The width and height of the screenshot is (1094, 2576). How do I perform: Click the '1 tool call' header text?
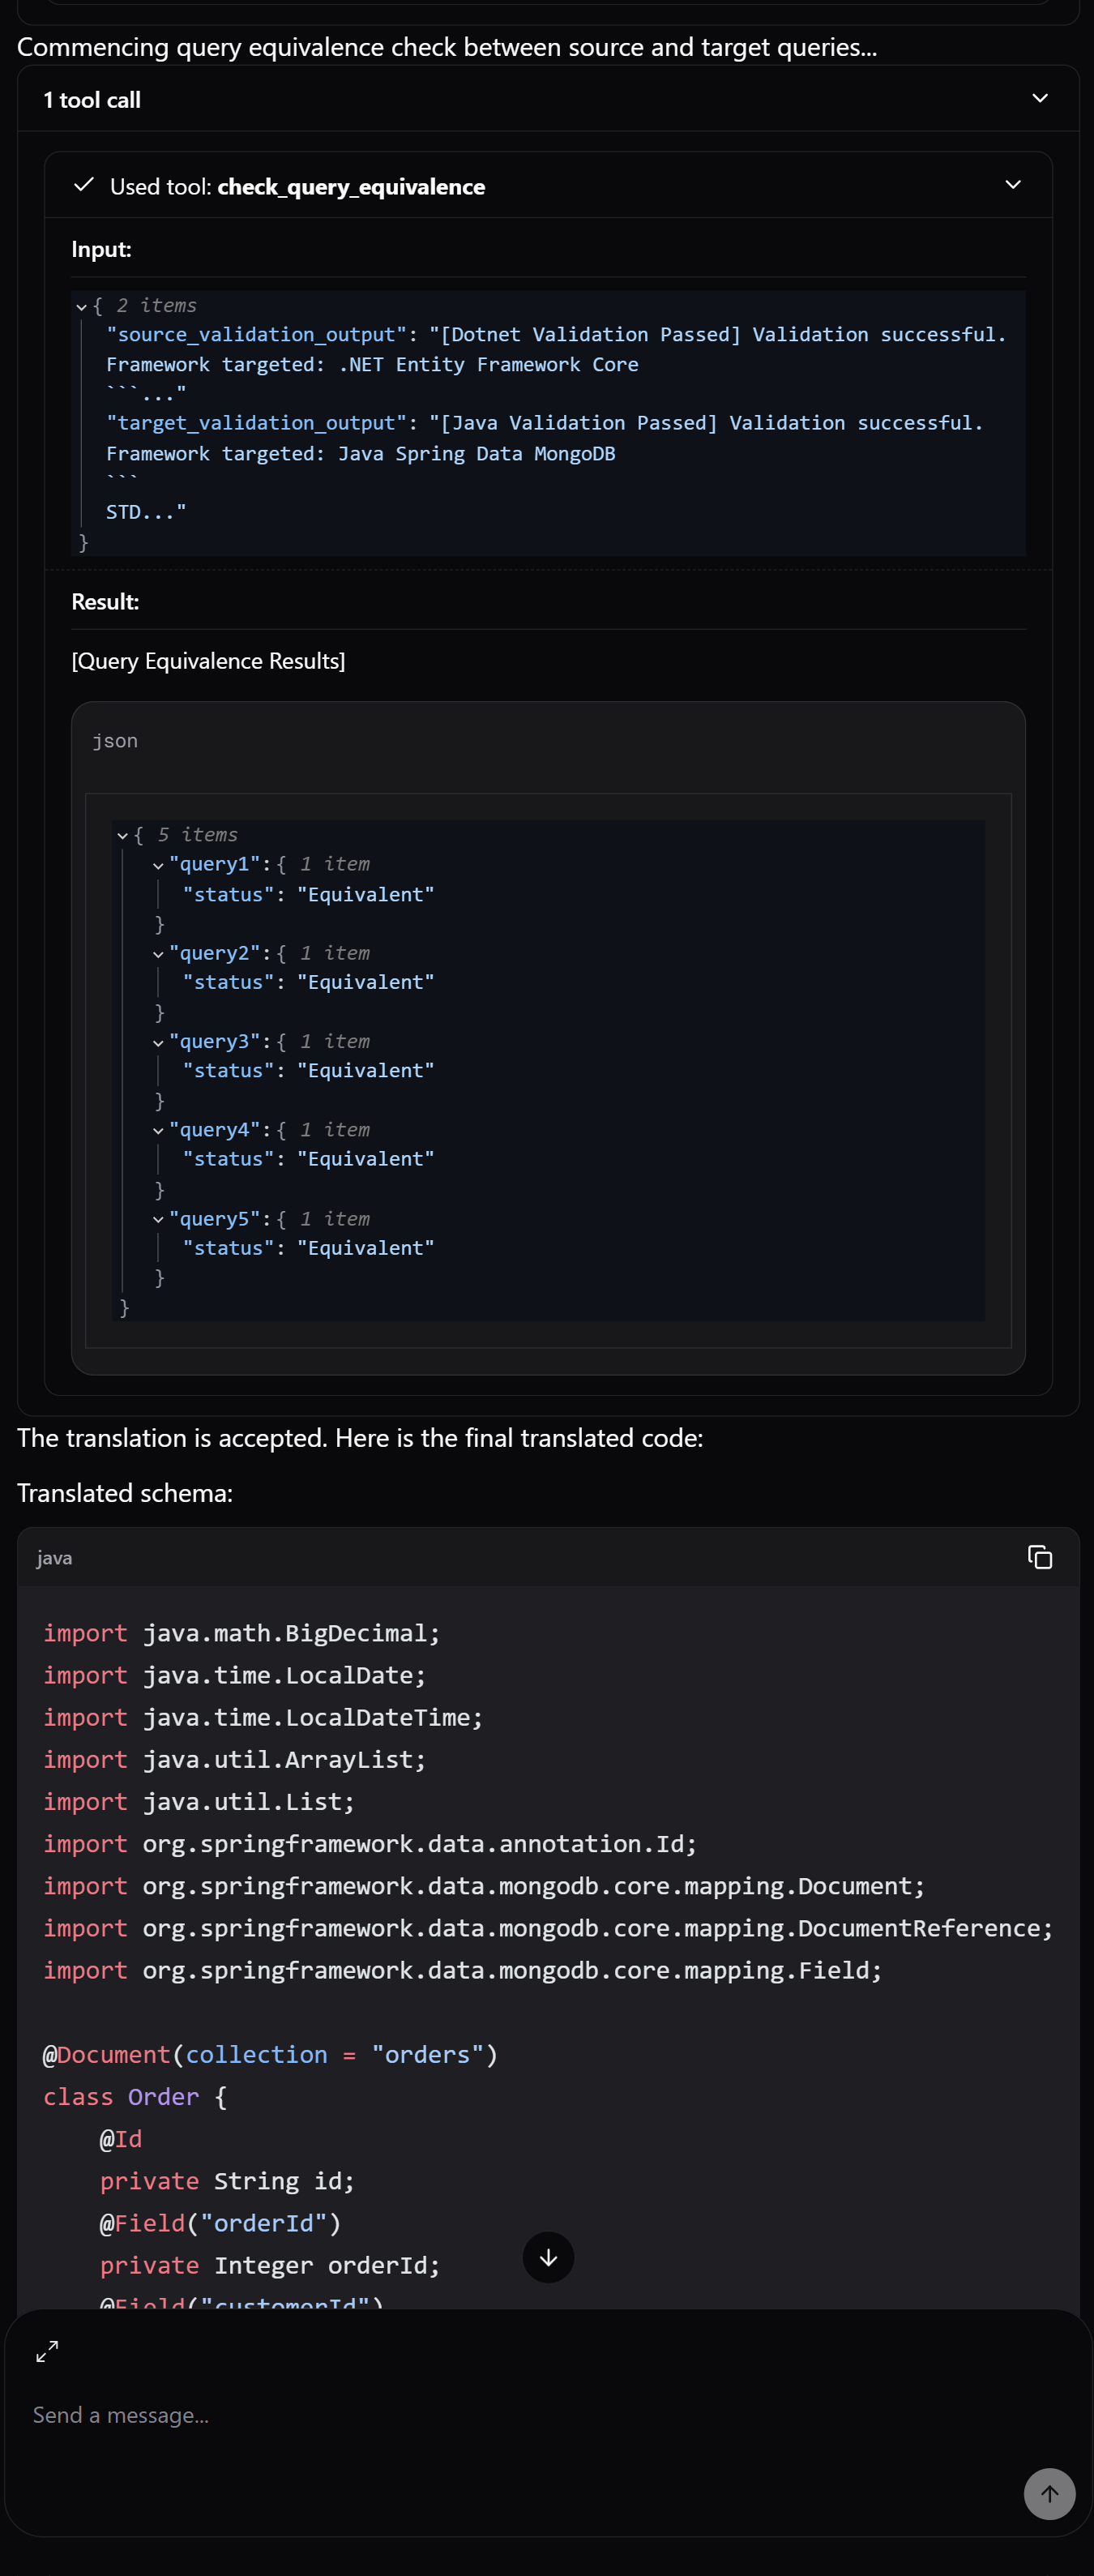(92, 100)
